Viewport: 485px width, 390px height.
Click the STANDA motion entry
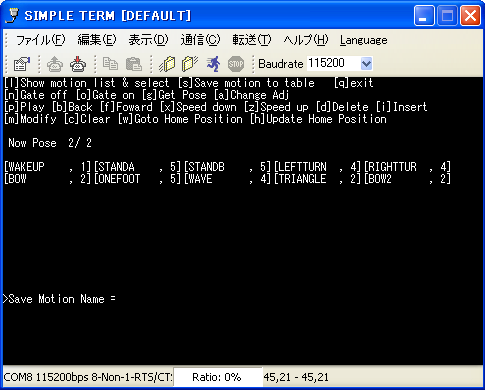(137, 167)
